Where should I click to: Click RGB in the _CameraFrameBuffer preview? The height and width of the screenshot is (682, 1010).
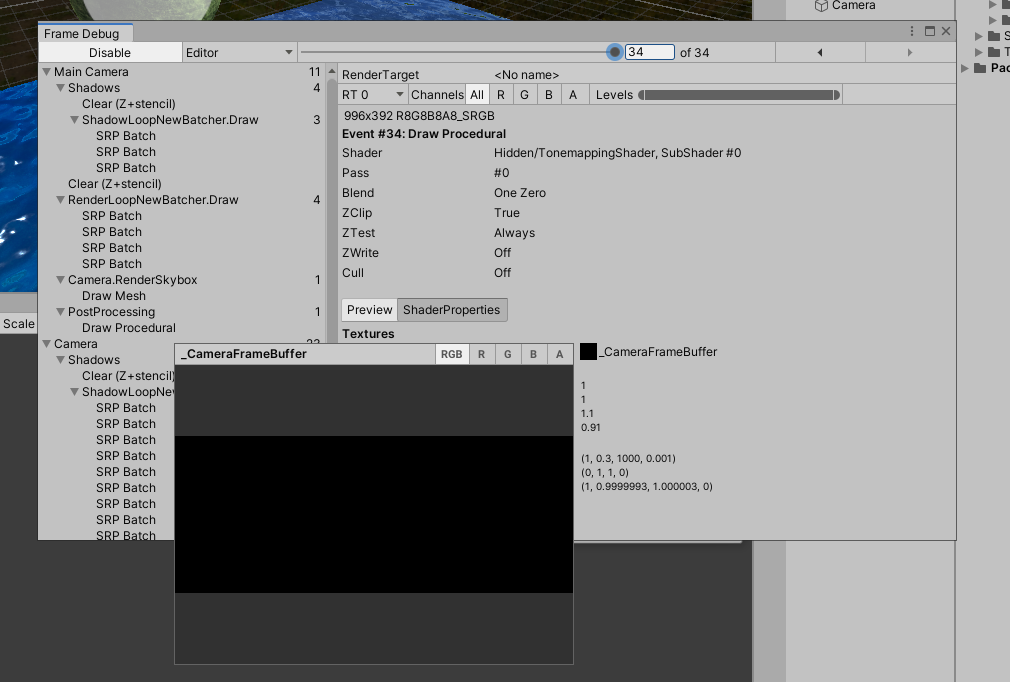click(x=451, y=353)
